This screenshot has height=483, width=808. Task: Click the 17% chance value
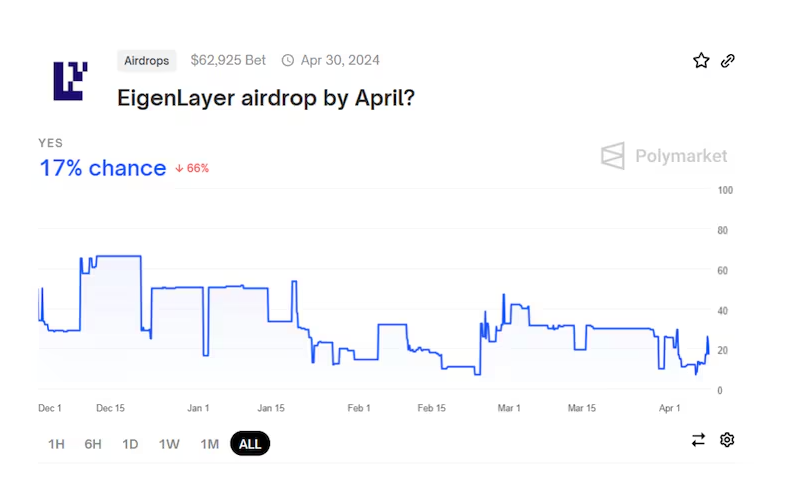[103, 168]
